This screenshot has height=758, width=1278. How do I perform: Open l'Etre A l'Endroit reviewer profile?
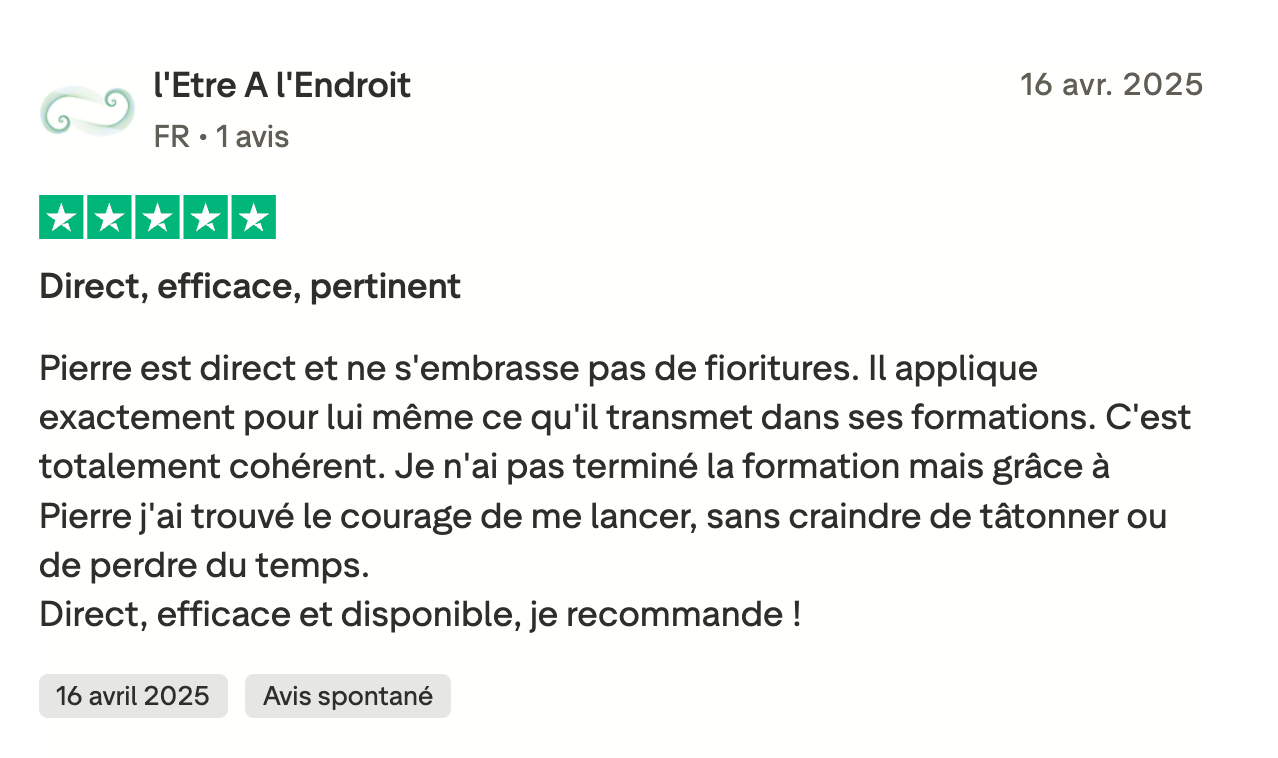pos(282,85)
